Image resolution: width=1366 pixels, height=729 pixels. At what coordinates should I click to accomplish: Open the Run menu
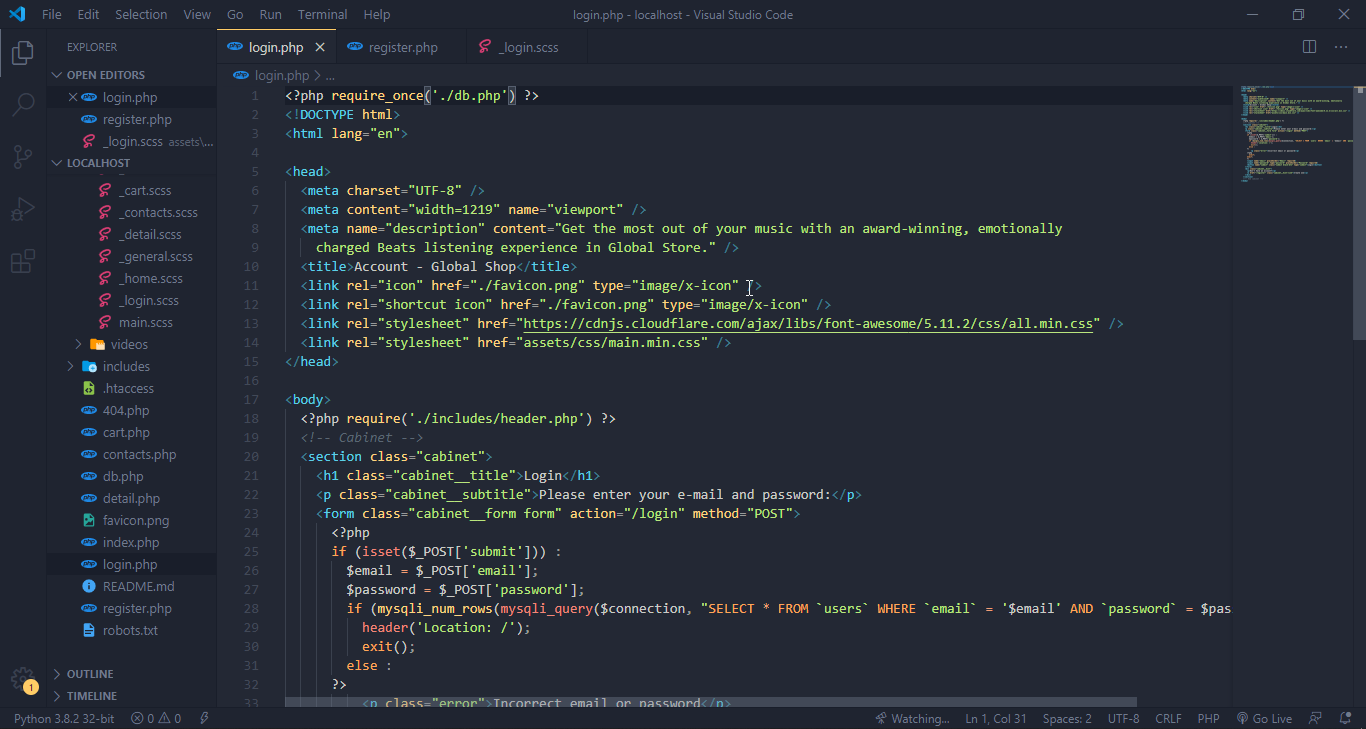pos(270,14)
